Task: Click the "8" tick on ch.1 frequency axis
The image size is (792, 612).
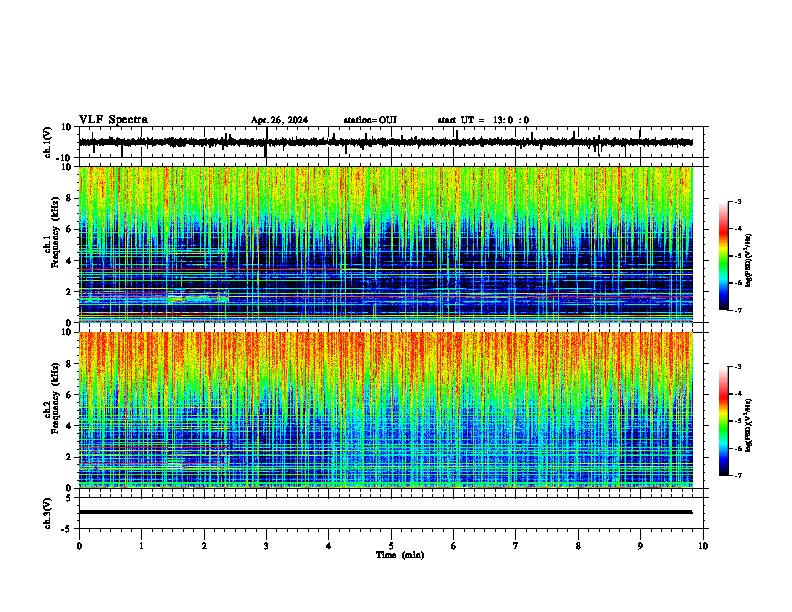Action: (x=71, y=198)
